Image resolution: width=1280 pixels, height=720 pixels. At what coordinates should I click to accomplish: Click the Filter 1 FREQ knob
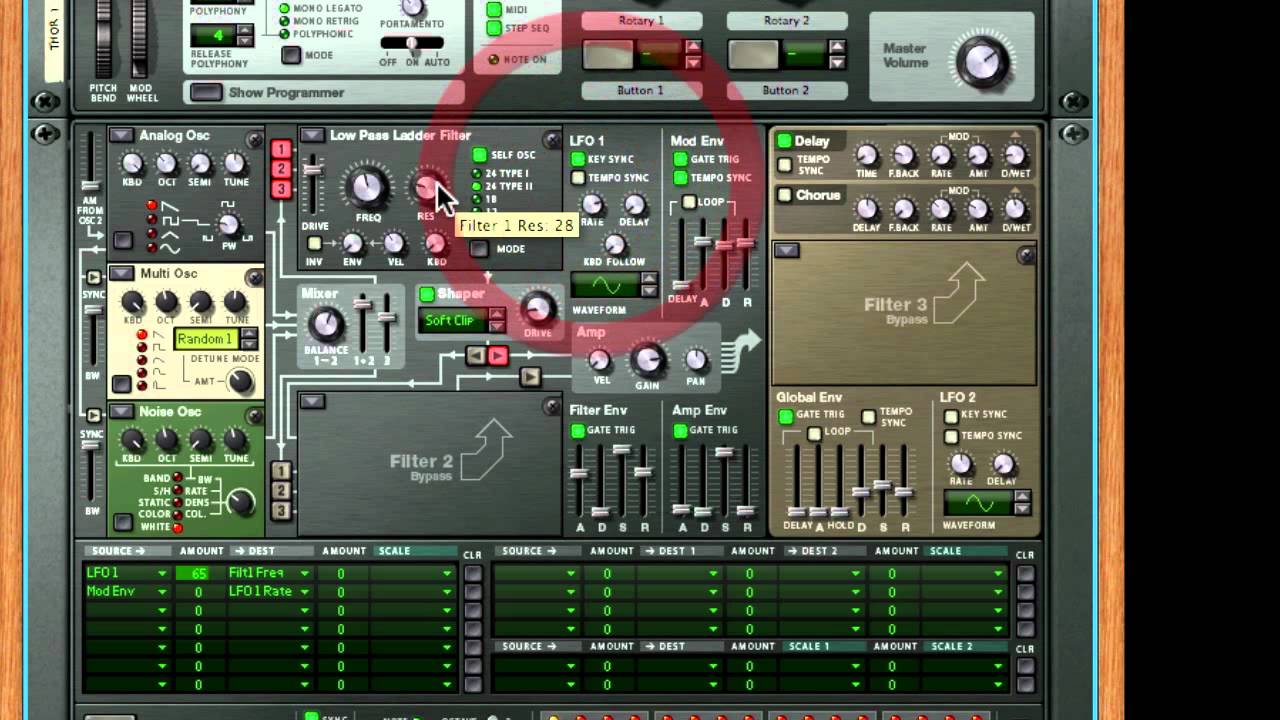[367, 187]
